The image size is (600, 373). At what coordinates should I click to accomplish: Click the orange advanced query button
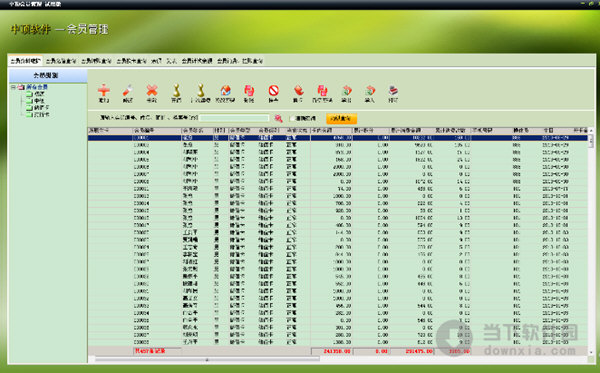click(341, 119)
